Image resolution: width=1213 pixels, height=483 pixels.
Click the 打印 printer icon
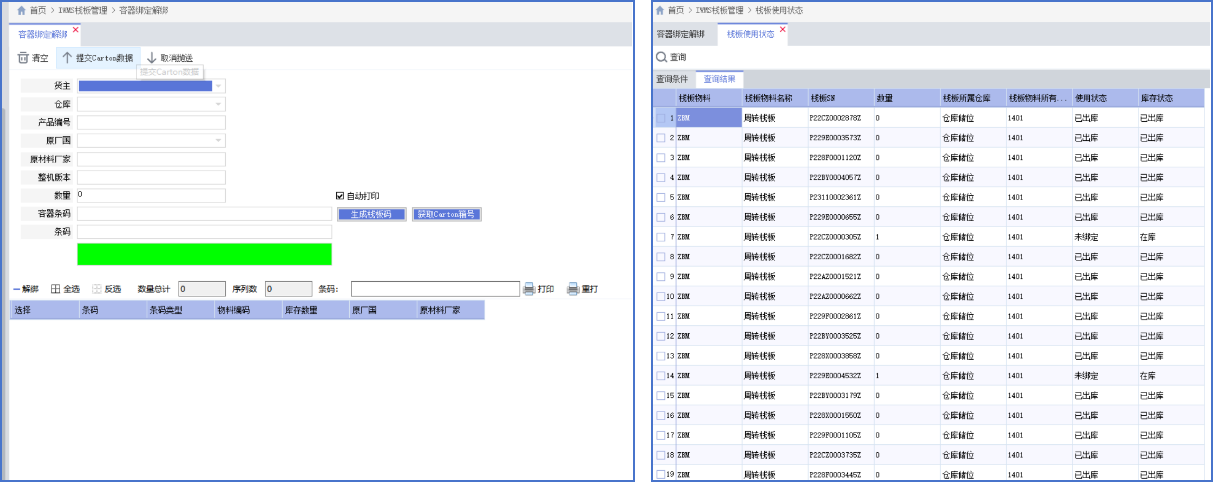pos(529,289)
